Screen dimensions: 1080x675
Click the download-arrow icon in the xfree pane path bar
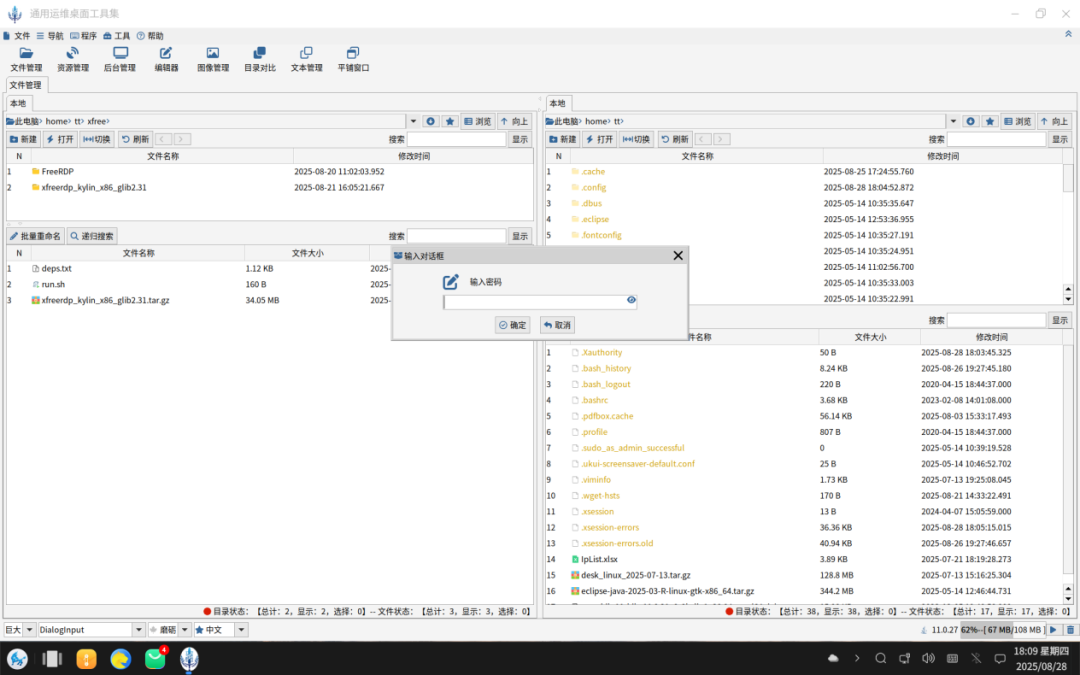(x=430, y=121)
